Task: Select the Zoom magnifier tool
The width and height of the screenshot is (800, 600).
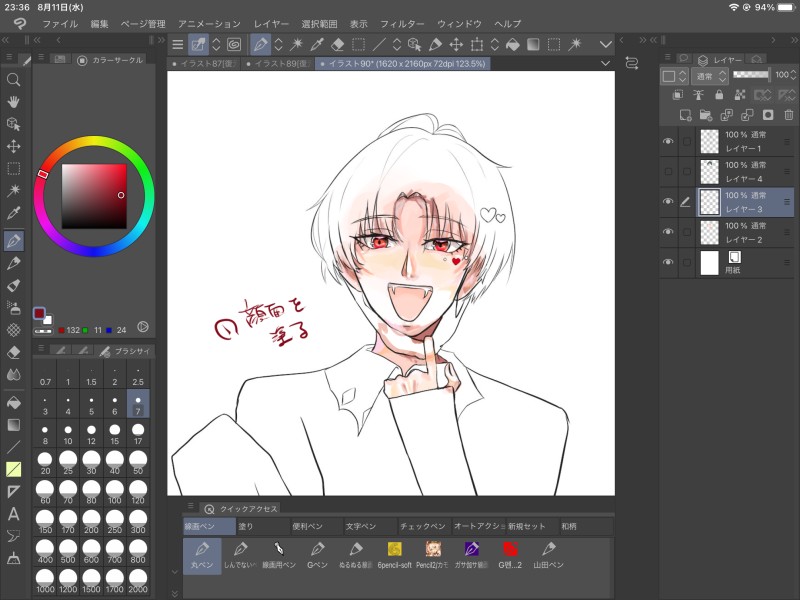Action: (14, 80)
